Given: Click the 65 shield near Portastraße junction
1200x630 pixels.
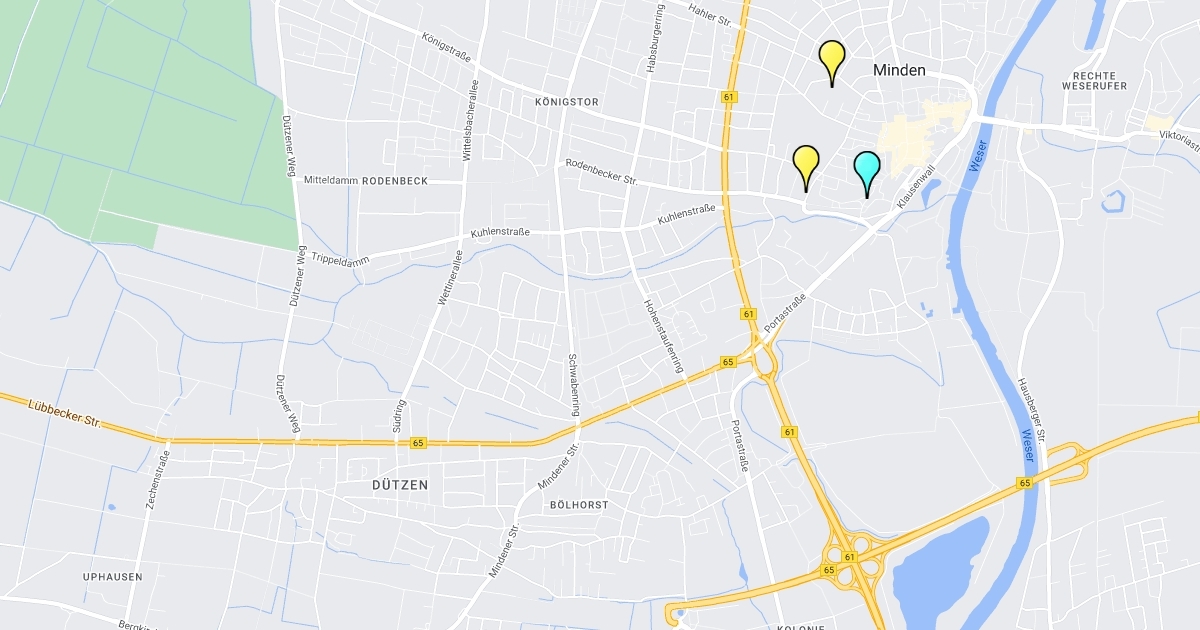Looking at the screenshot, I should coord(727,362).
